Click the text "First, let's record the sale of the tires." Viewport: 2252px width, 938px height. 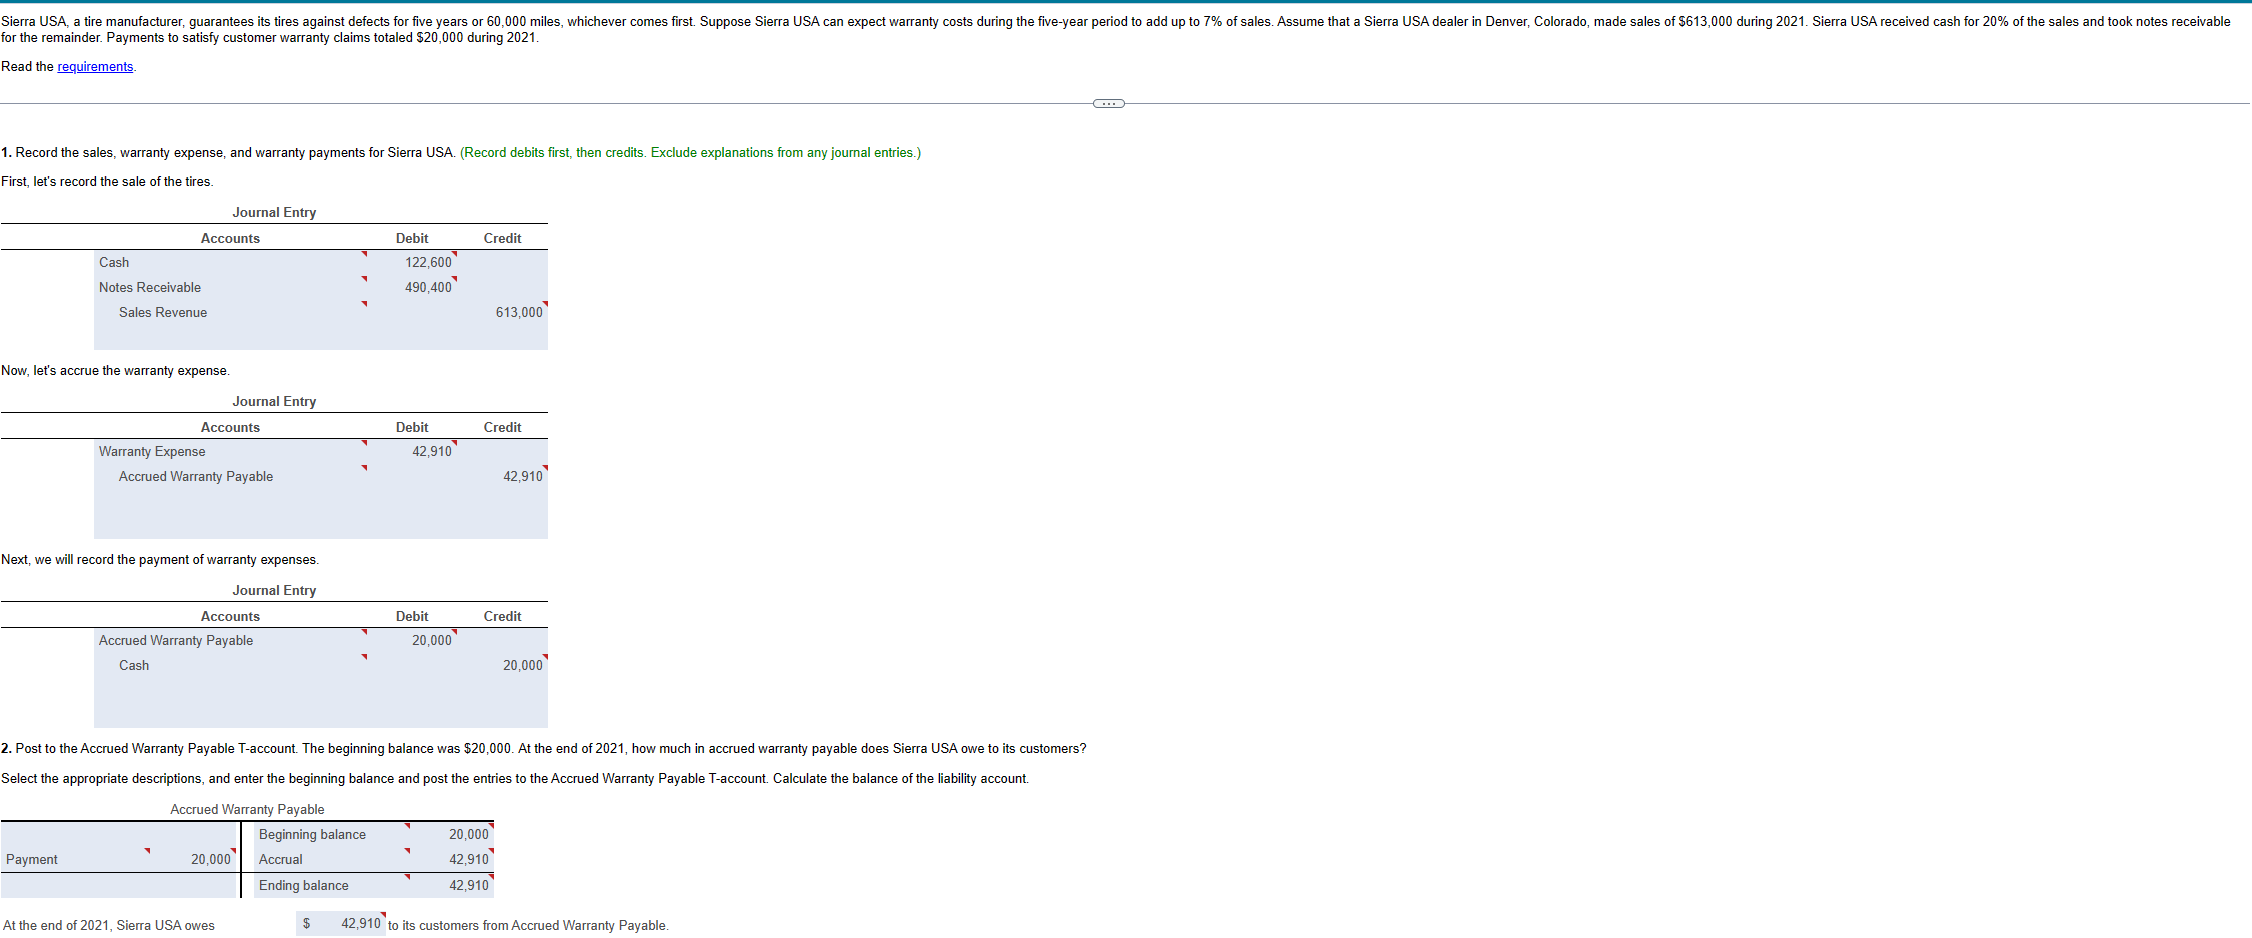(x=107, y=181)
